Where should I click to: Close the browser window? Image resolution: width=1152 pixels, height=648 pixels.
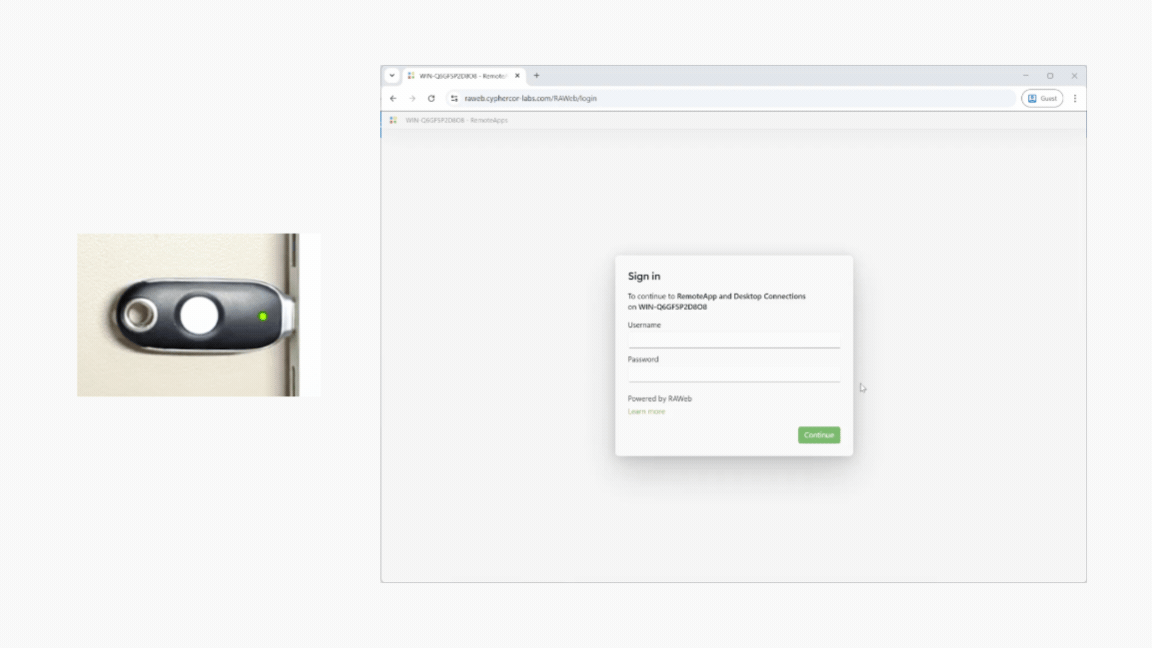point(1074,76)
